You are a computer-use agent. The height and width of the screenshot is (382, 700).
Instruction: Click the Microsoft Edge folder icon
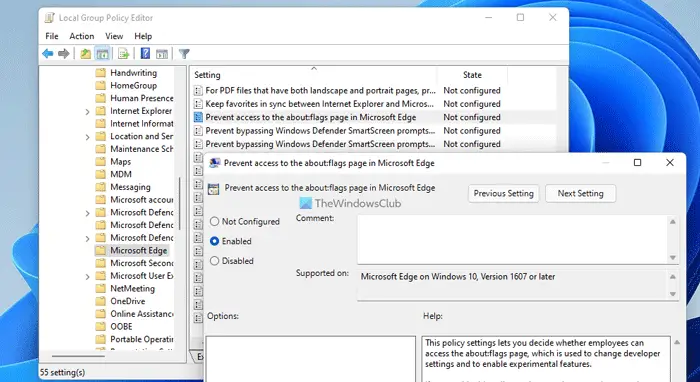pos(101,250)
